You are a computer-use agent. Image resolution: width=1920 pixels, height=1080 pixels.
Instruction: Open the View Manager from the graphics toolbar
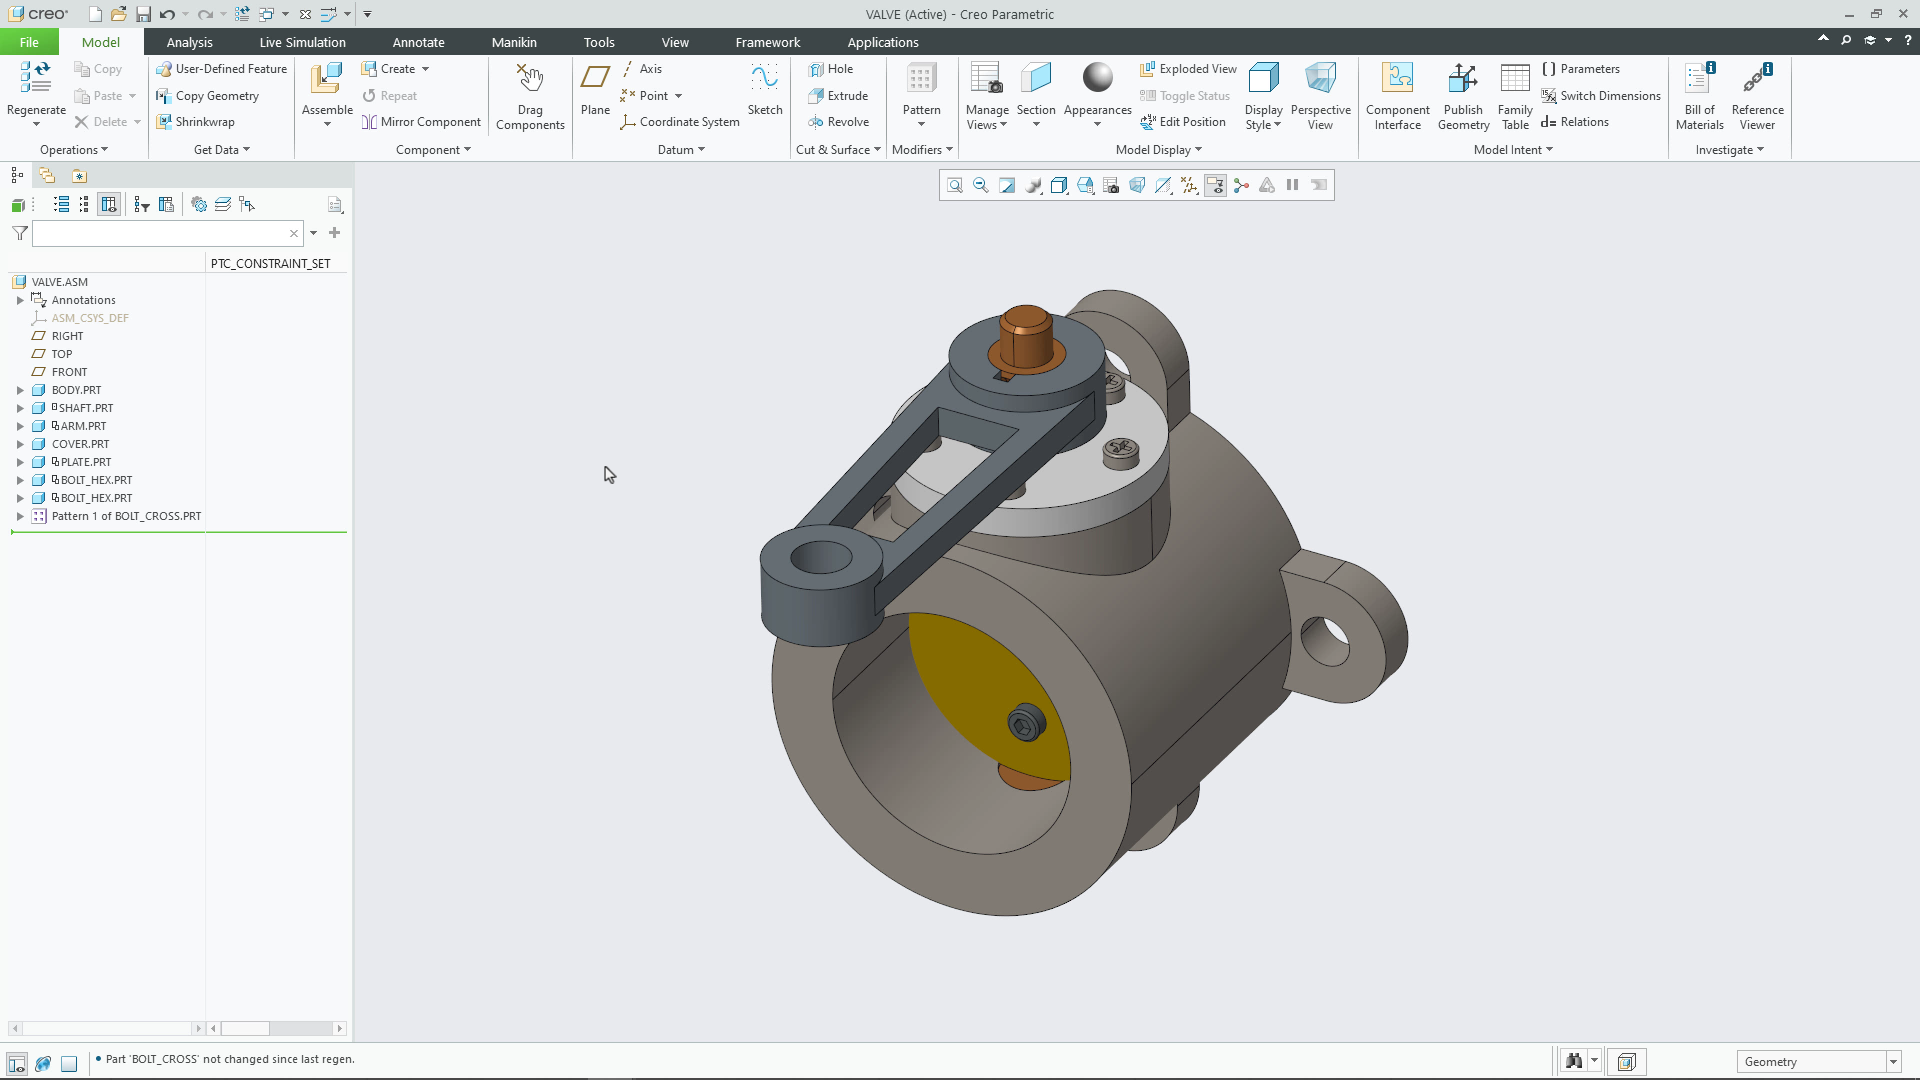[1111, 185]
